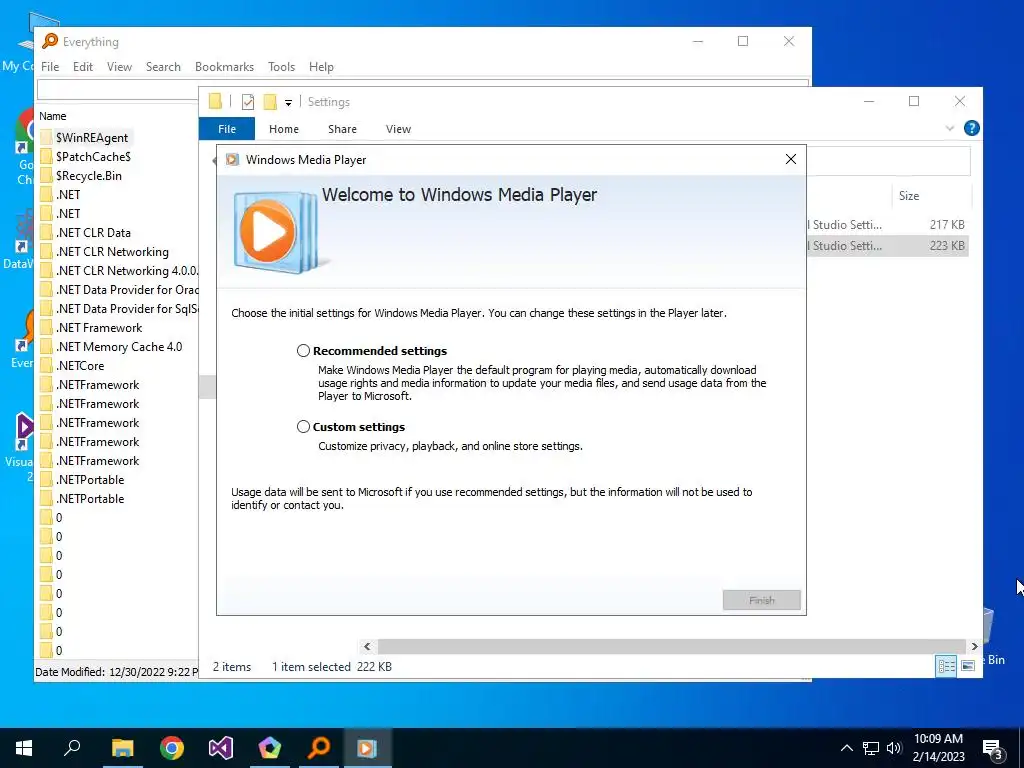Viewport: 1024px width, 768px height.
Task: Minimize the Settings explorer window
Action: 869,101
